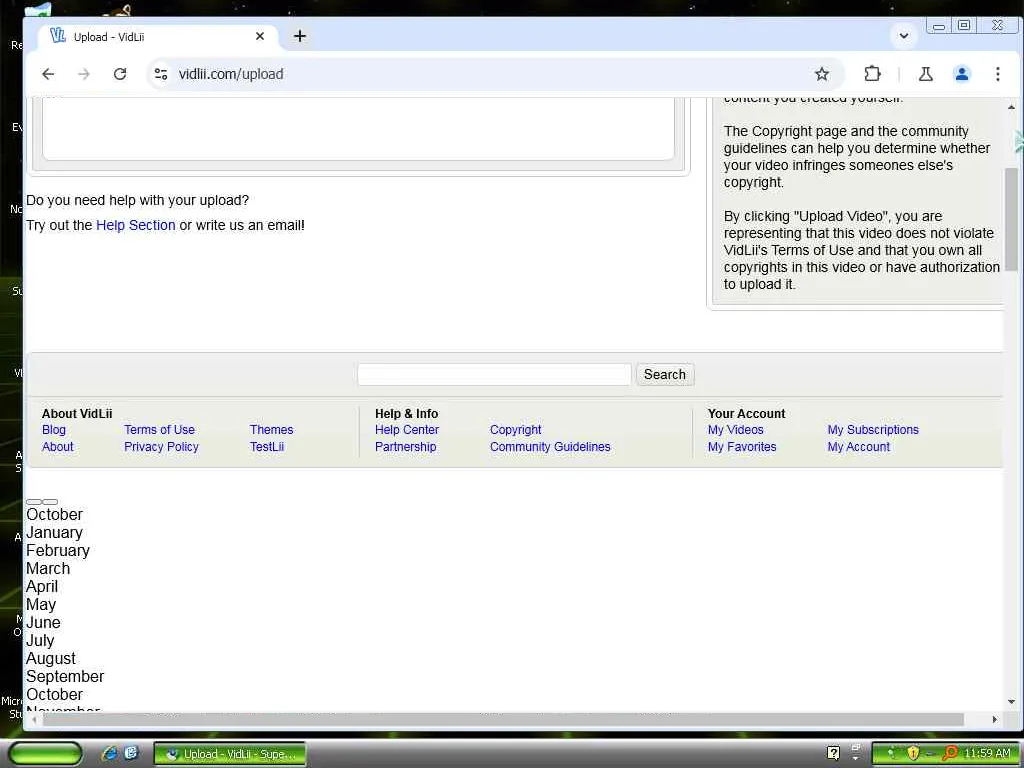Open the Chrome profile avatar
The width and height of the screenshot is (1024, 768).
coord(961,74)
